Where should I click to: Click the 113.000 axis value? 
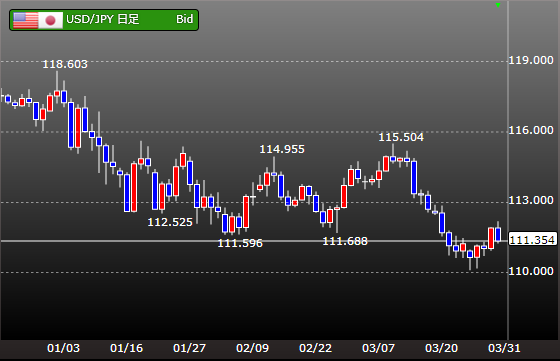tap(531, 200)
